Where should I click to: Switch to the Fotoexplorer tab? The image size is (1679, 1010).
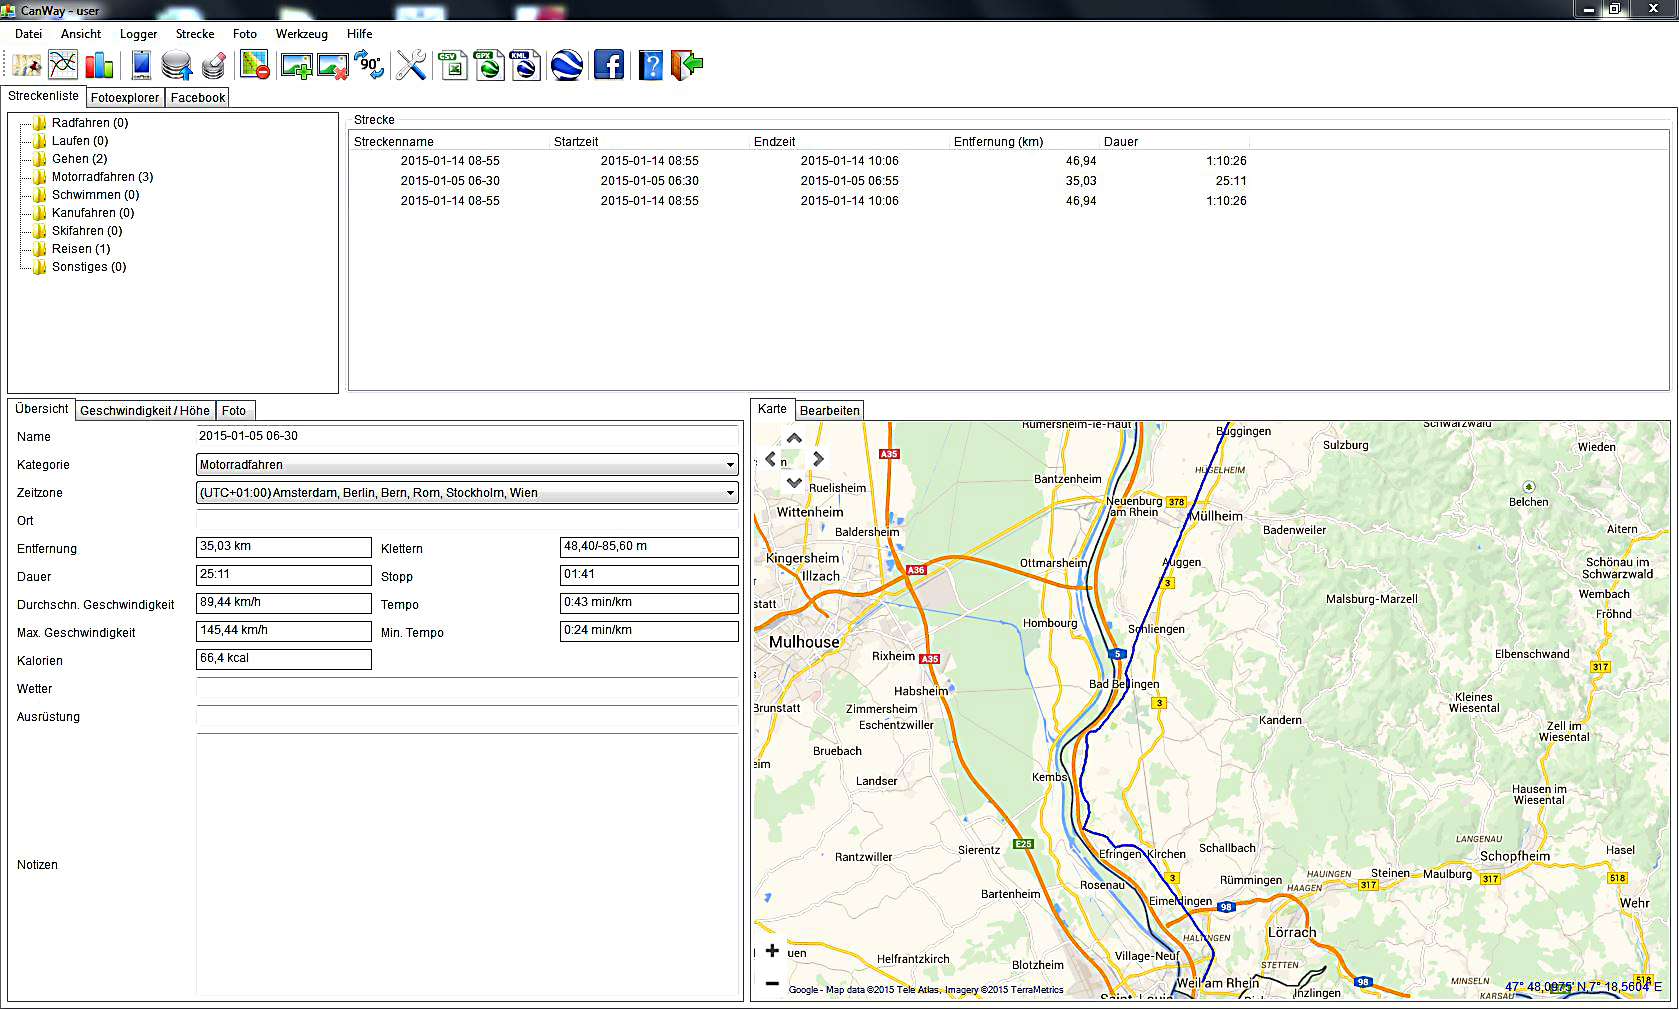coord(125,98)
